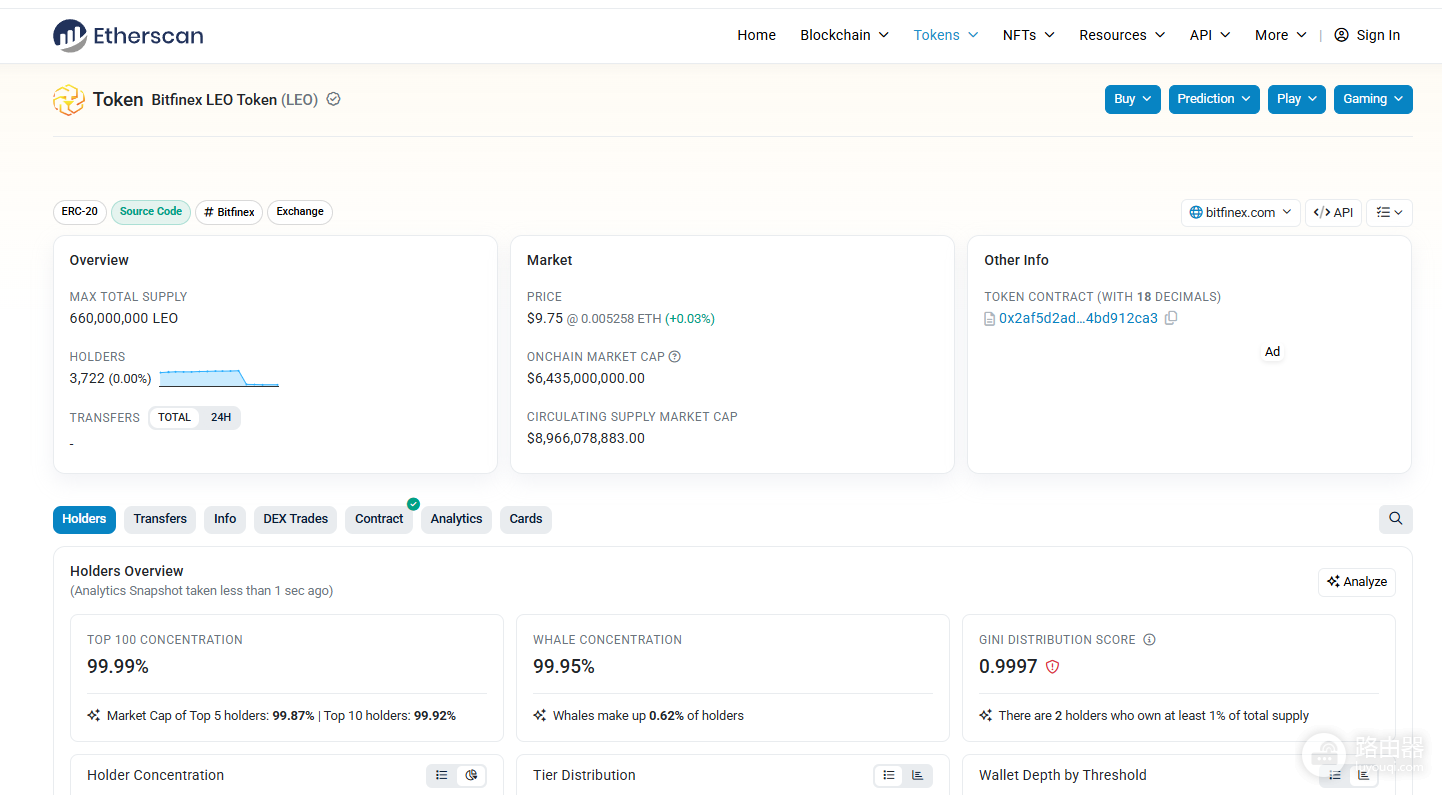
Task: Open the Buy dropdown
Action: 1133,99
